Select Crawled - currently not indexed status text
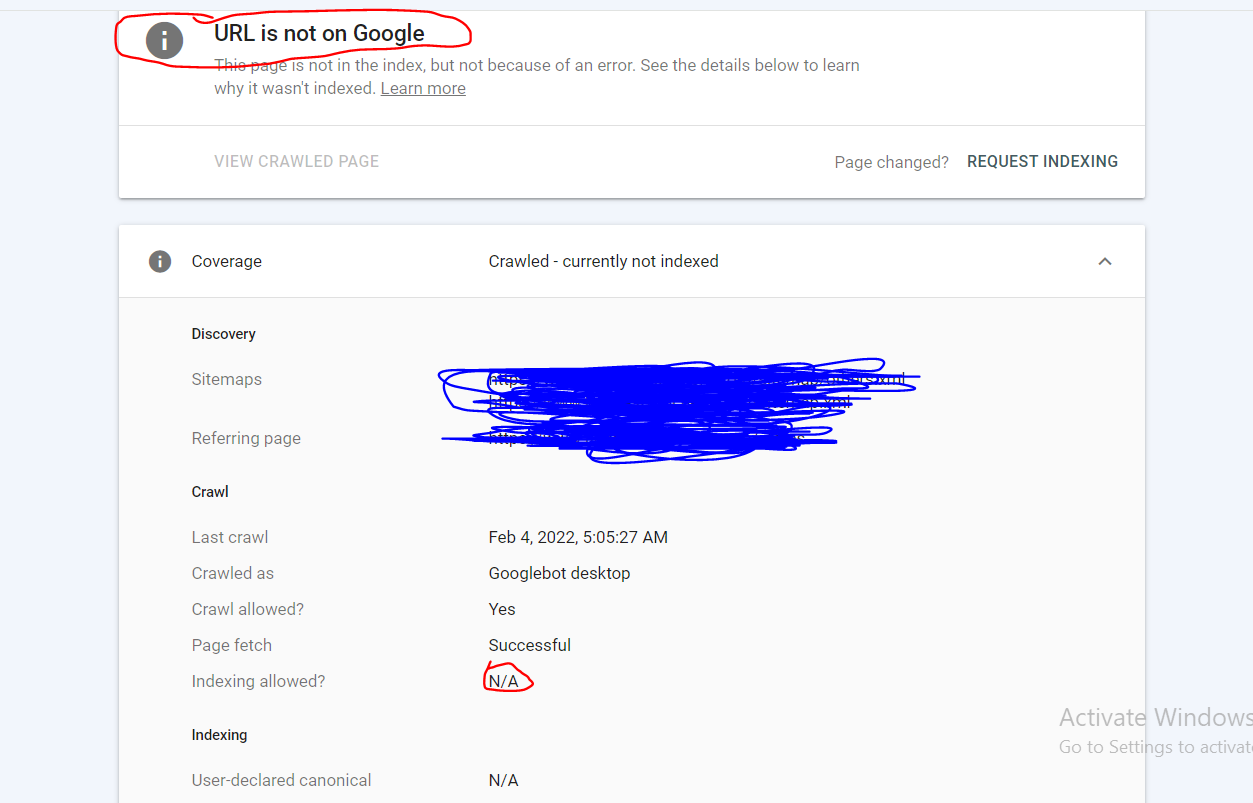The height and width of the screenshot is (803, 1253). click(603, 262)
